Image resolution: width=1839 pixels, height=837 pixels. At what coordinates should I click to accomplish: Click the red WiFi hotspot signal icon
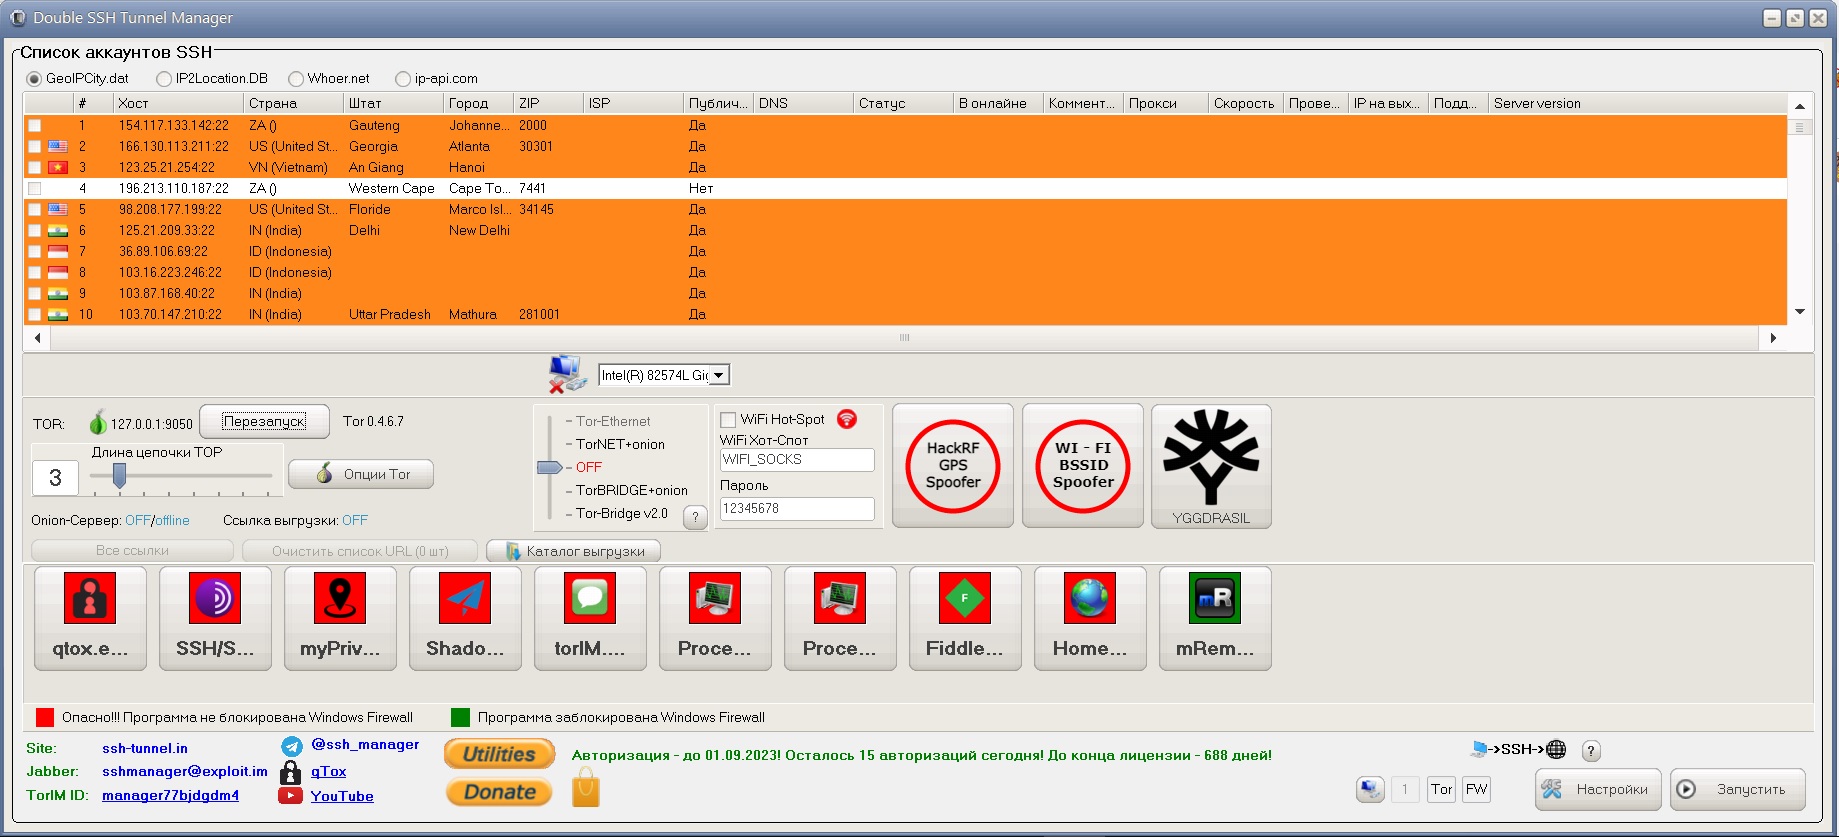click(x=847, y=419)
